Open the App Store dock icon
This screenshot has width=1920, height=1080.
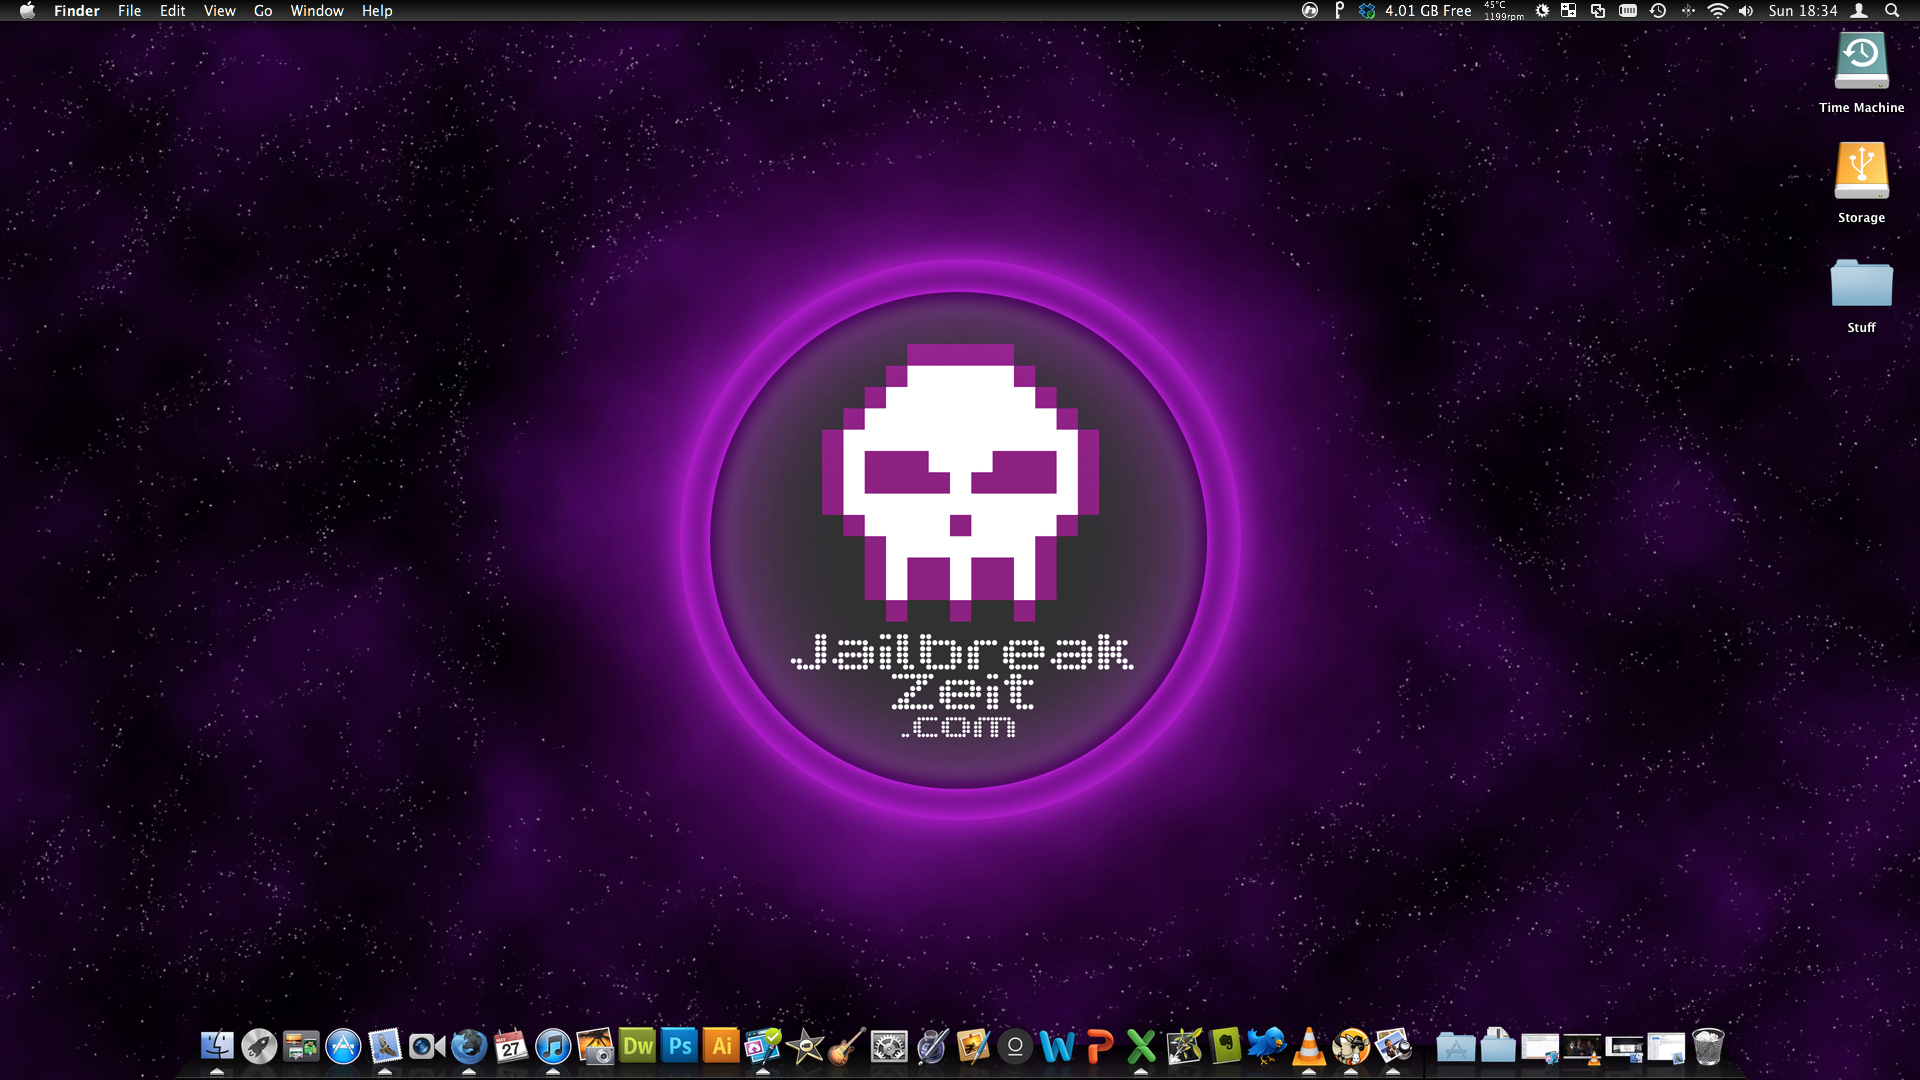(x=343, y=1047)
